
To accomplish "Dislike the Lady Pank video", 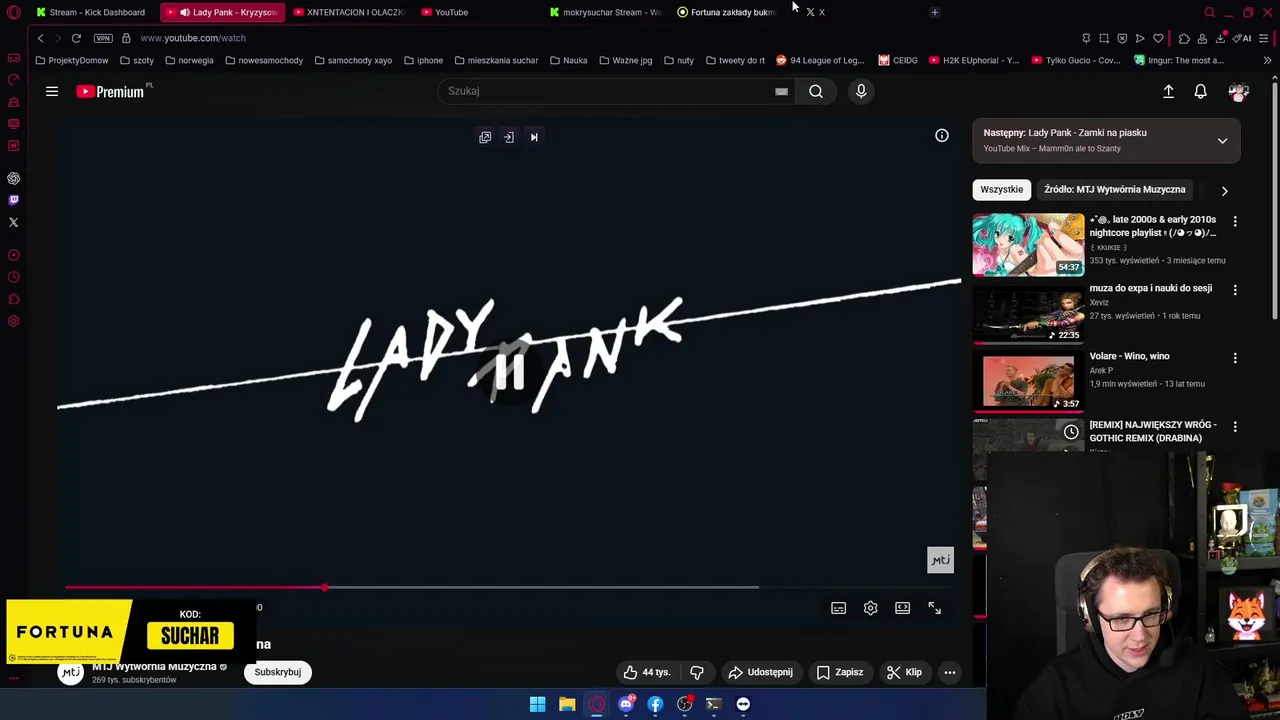I will (697, 672).
